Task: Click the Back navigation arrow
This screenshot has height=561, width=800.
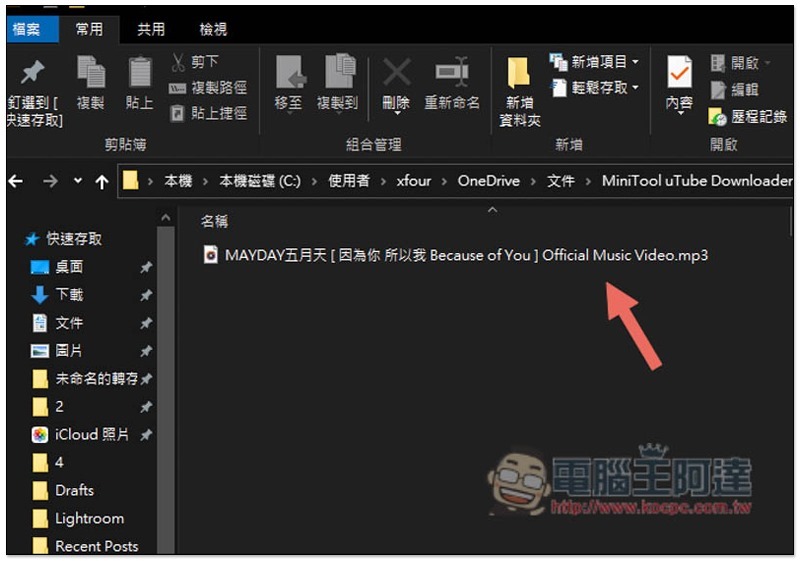Action: pyautogui.click(x=16, y=181)
